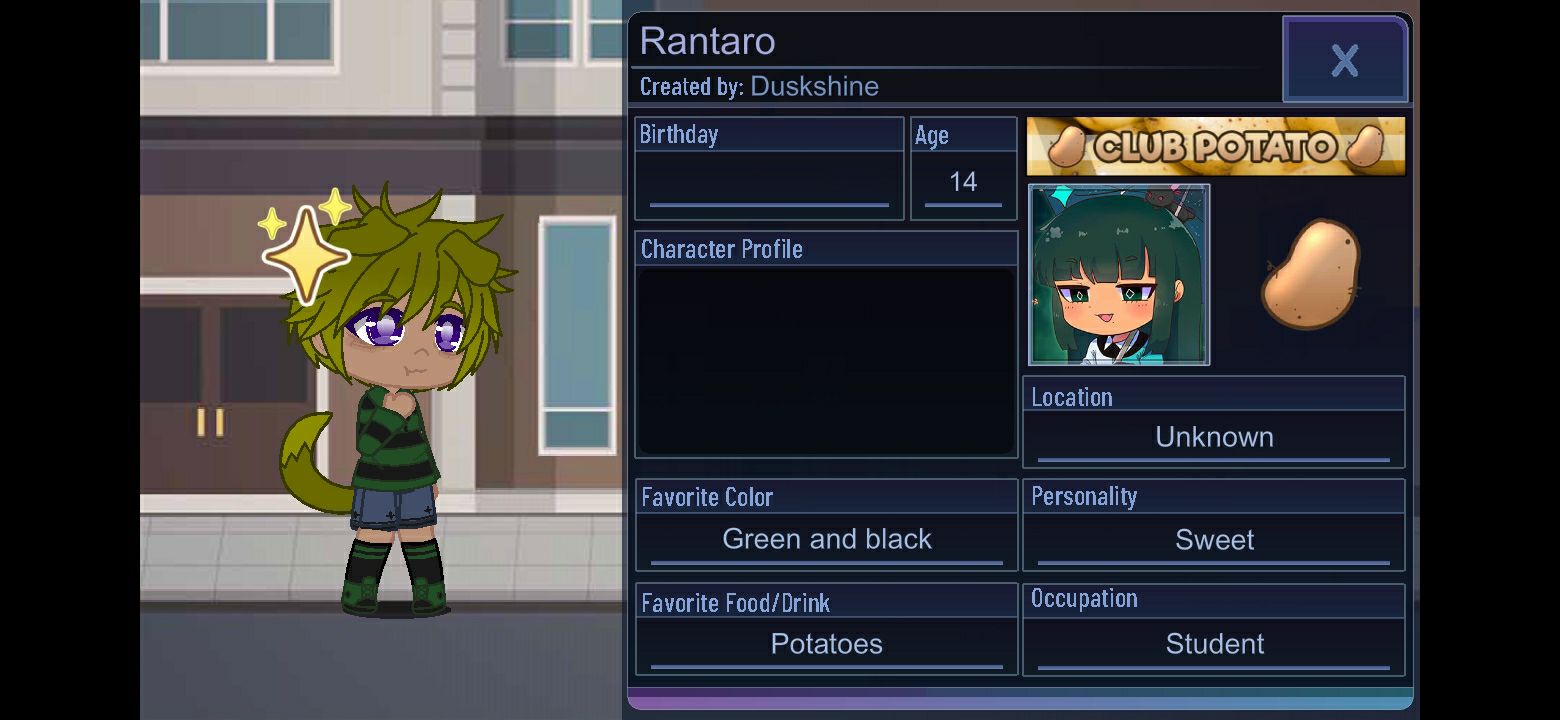
Task: Edit Favorite Color Green and black
Action: tap(826, 540)
